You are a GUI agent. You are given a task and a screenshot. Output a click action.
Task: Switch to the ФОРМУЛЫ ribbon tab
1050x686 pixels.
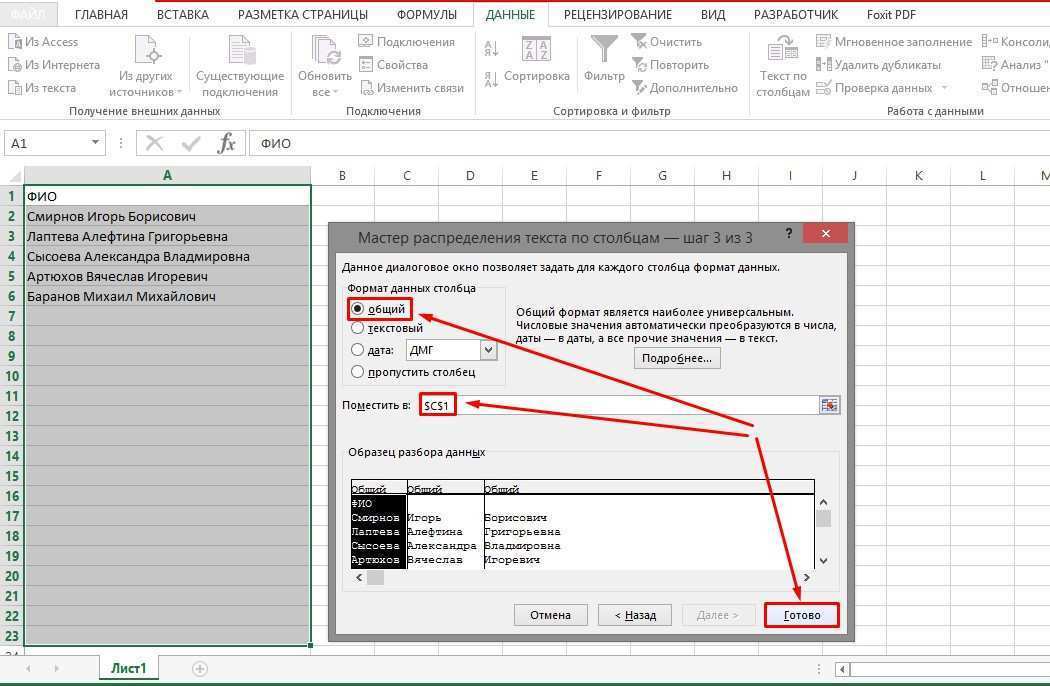tap(427, 14)
